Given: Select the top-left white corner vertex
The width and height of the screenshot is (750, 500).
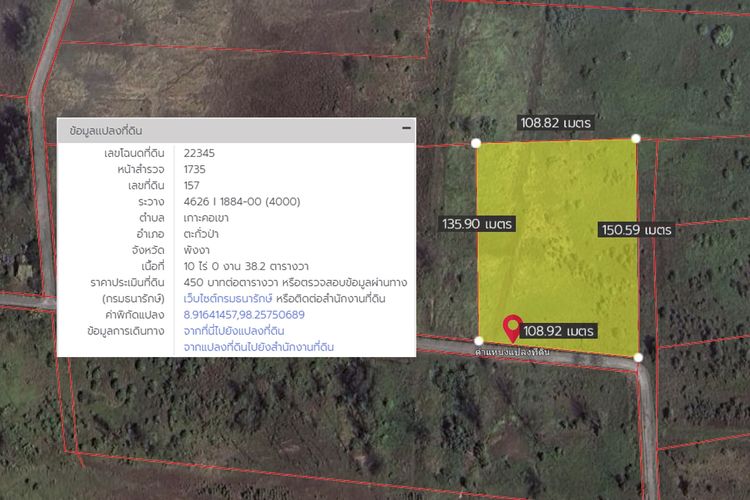Looking at the screenshot, I should [x=476, y=143].
